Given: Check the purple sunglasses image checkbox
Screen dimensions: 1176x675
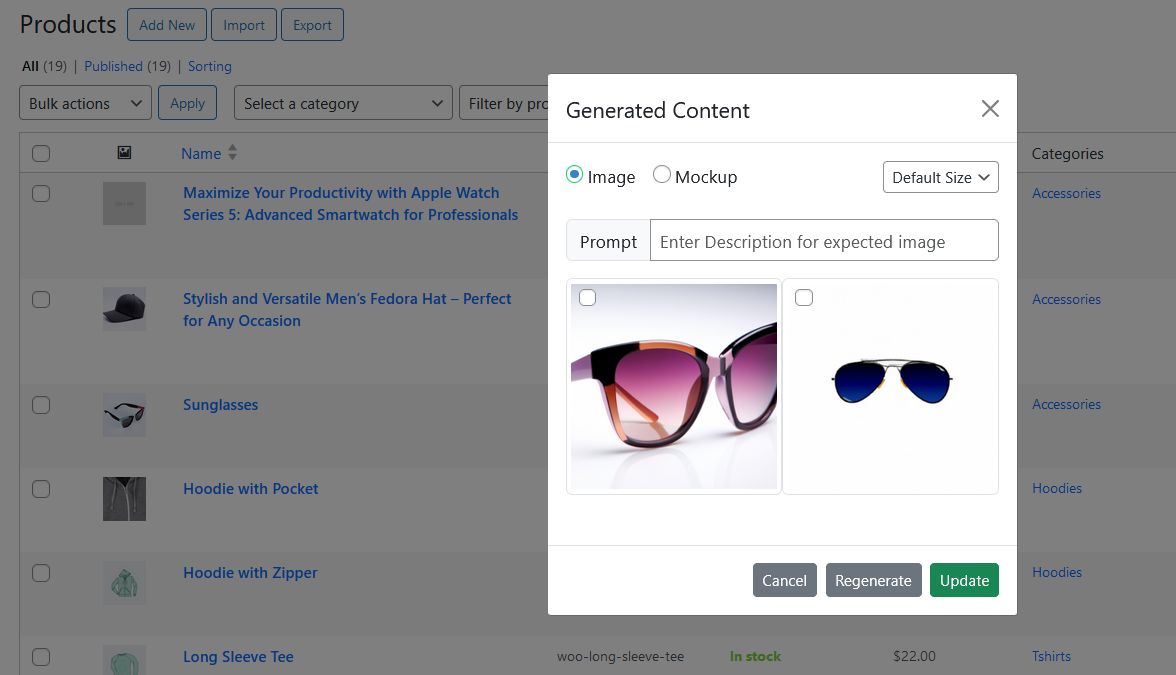Looking at the screenshot, I should [588, 298].
